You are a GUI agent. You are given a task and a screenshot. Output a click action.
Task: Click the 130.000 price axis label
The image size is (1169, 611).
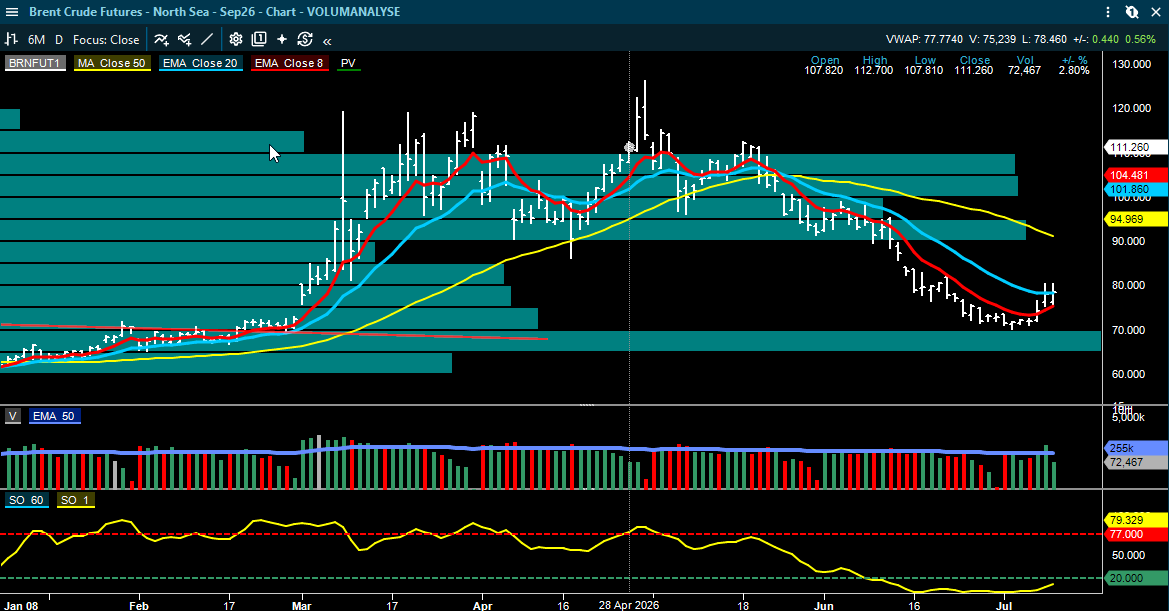click(1132, 64)
